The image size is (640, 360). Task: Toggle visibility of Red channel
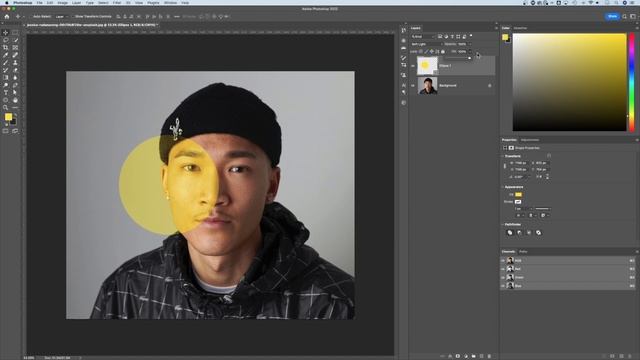(x=503, y=269)
